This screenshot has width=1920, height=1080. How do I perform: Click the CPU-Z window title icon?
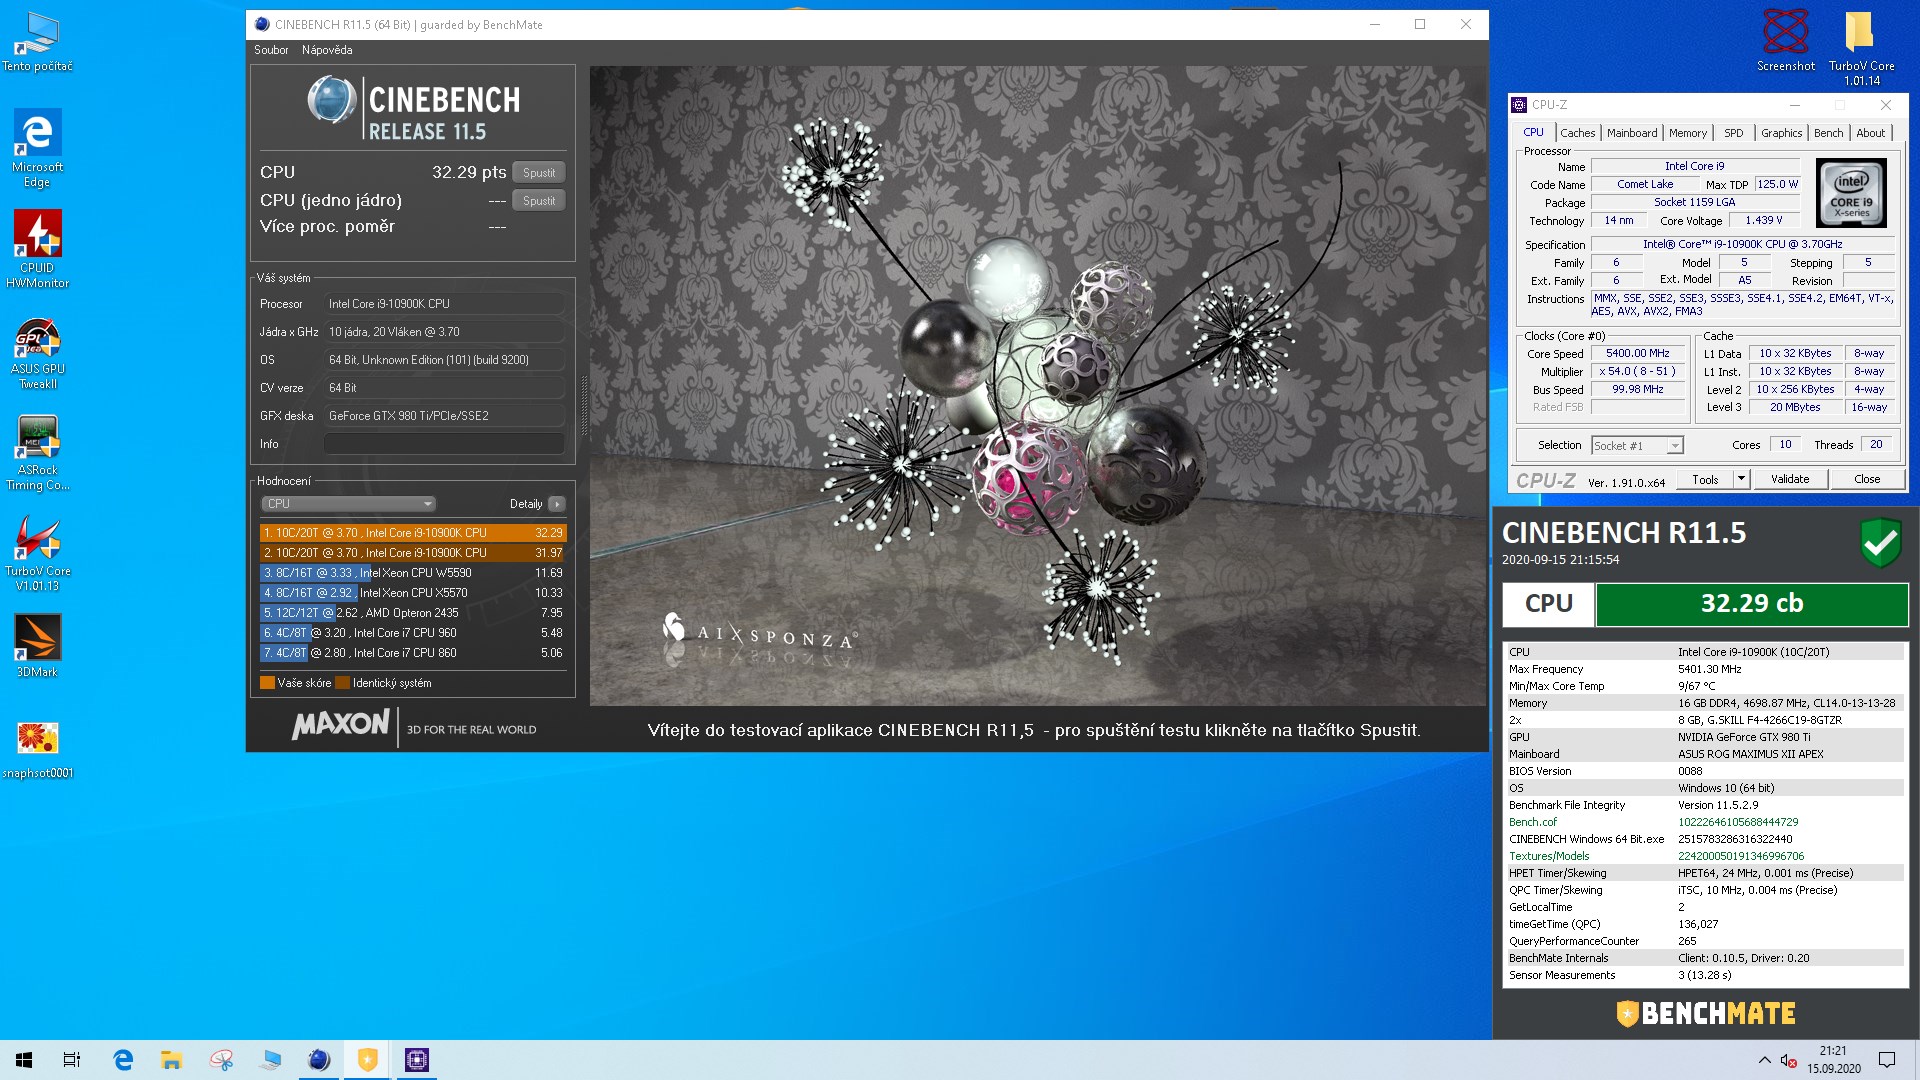[1519, 105]
